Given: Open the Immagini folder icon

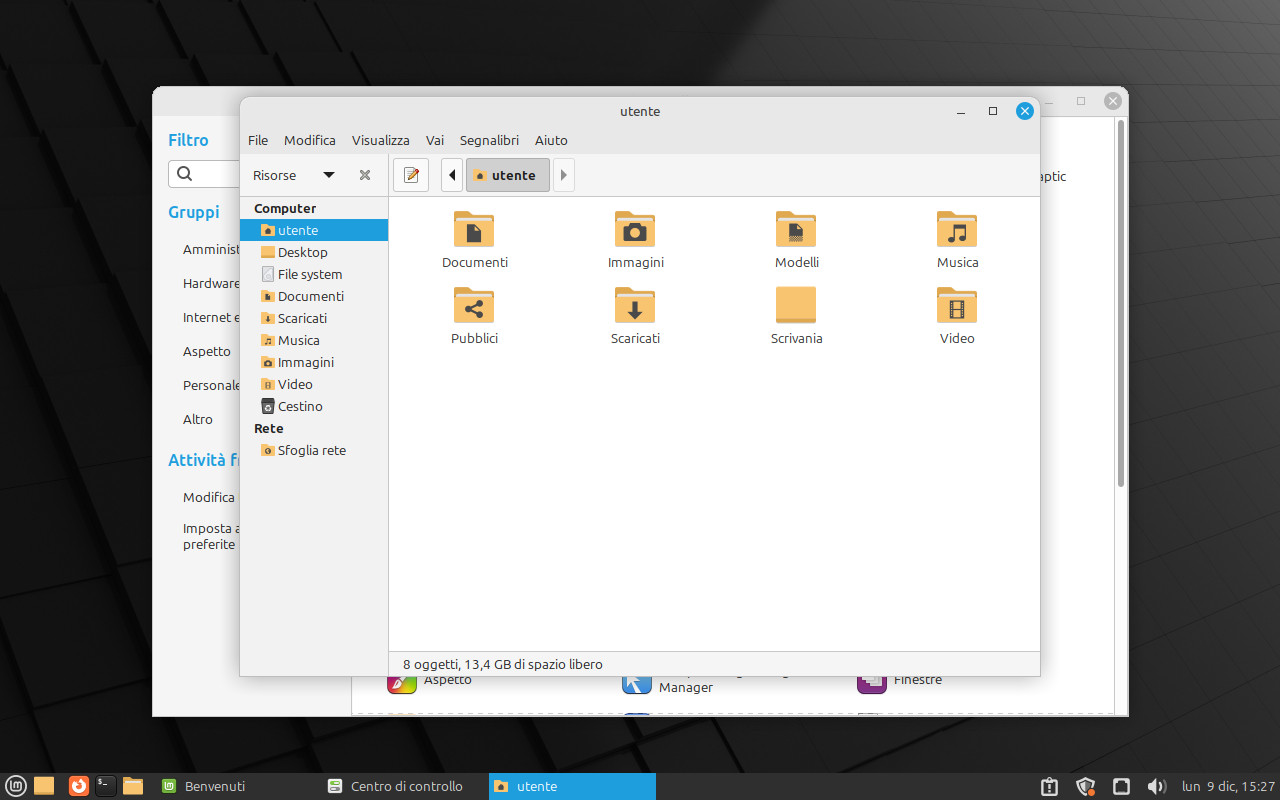Looking at the screenshot, I should [x=635, y=230].
